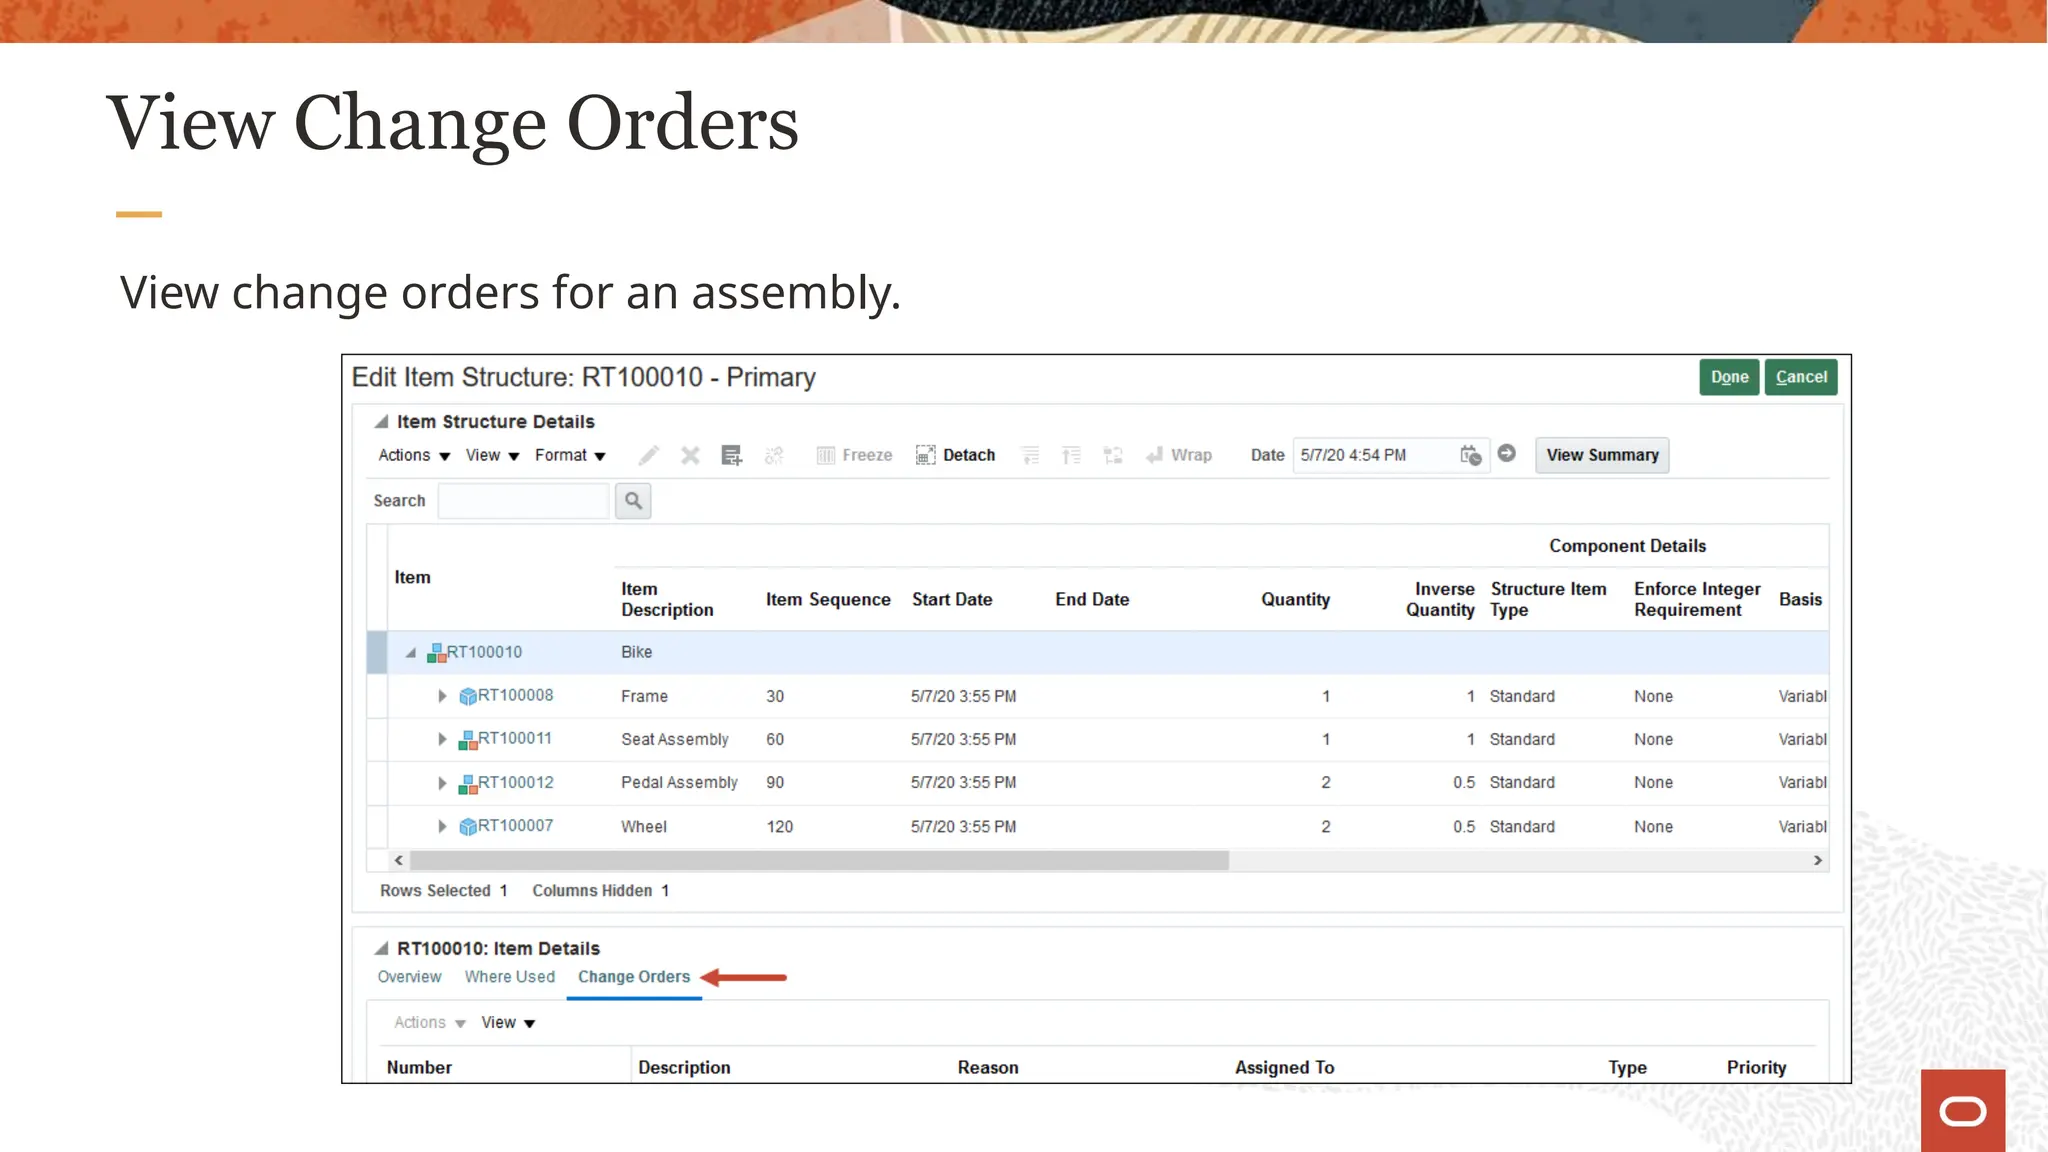Screen dimensions: 2048x1152
Task: Click the View Summary button
Action: (x=1602, y=455)
